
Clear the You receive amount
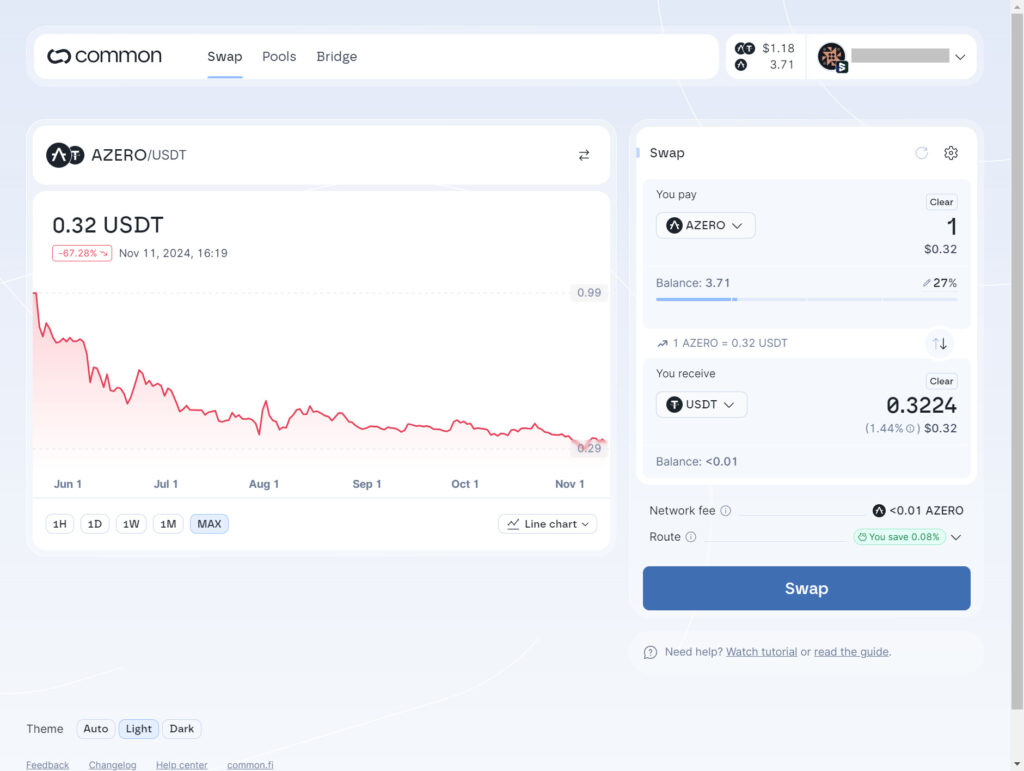pyautogui.click(x=941, y=381)
